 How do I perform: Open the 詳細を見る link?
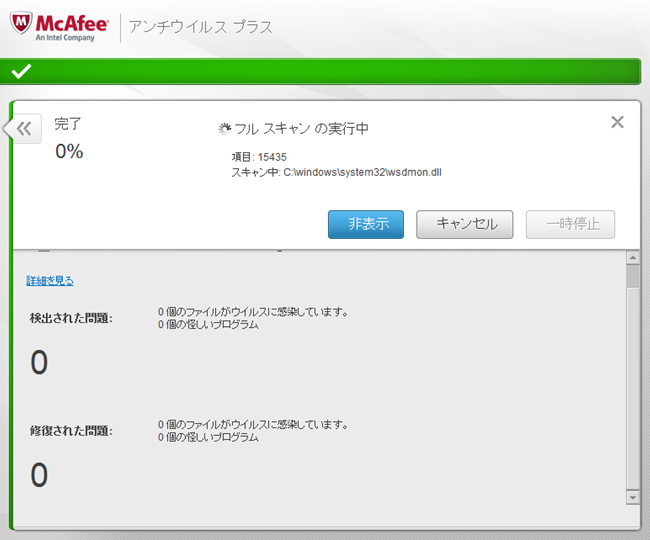click(50, 281)
